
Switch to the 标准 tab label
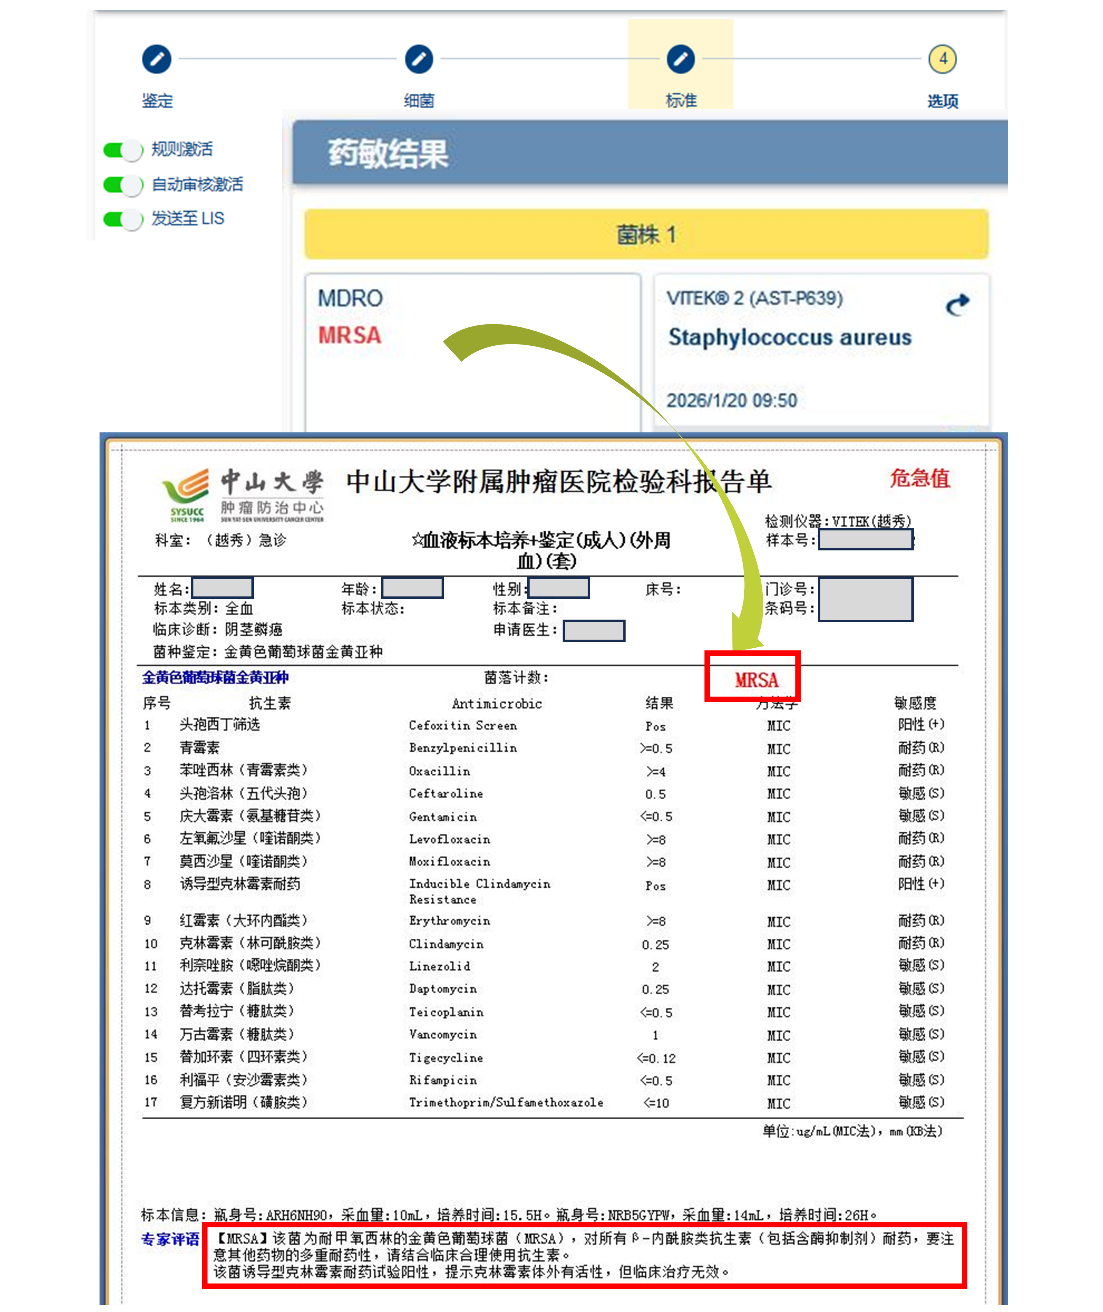(681, 101)
